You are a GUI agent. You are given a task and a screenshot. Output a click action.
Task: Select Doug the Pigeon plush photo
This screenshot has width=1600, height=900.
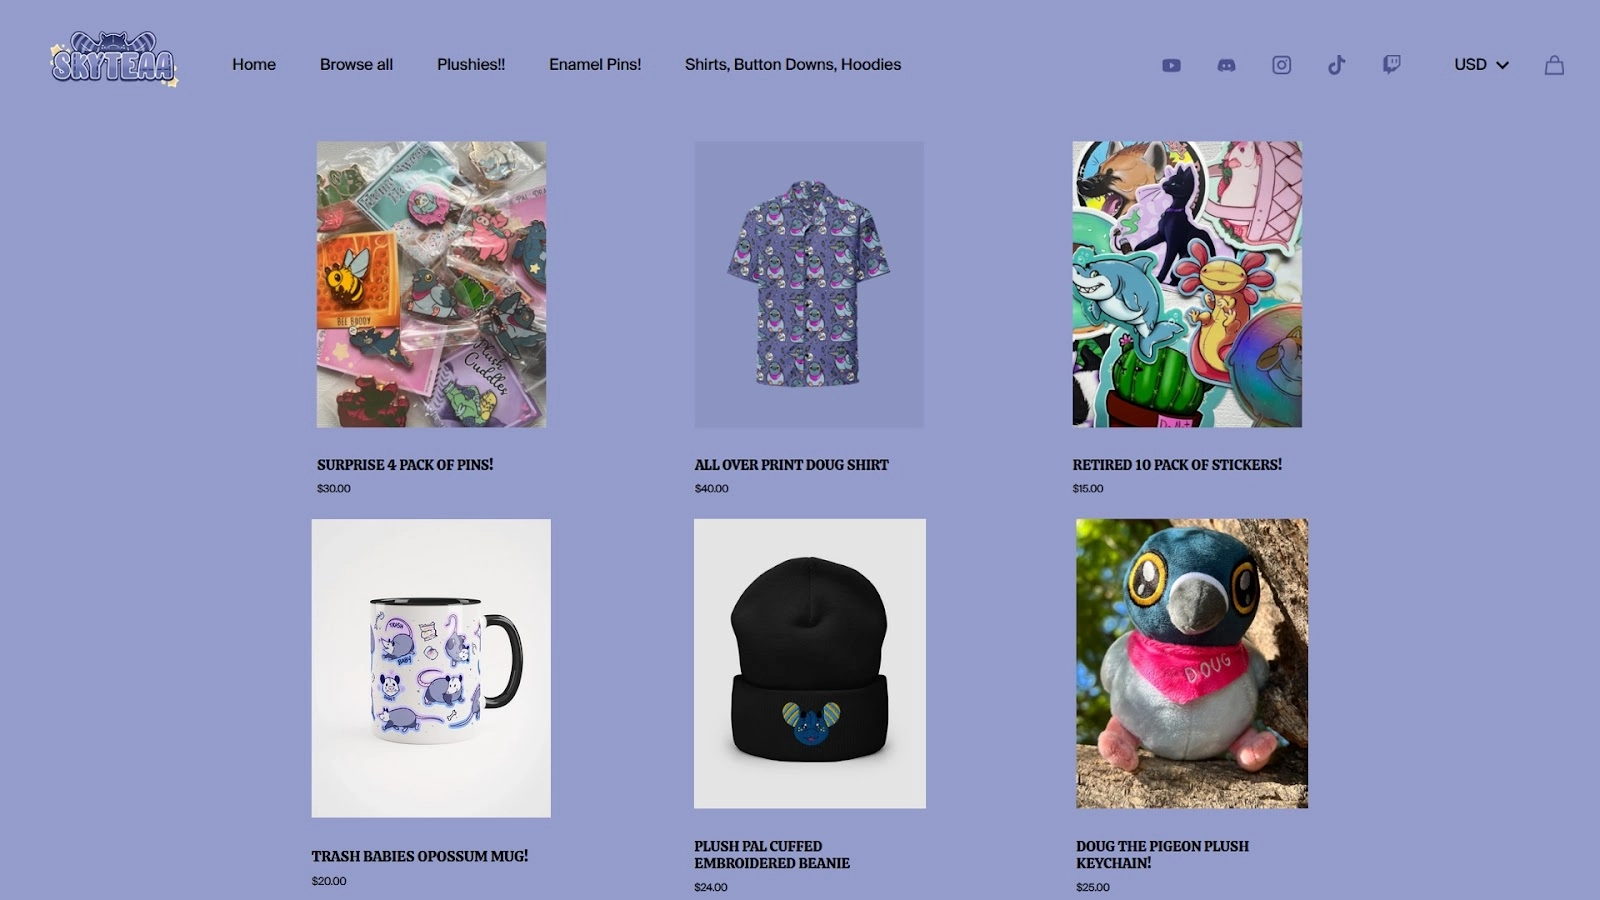[1192, 663]
